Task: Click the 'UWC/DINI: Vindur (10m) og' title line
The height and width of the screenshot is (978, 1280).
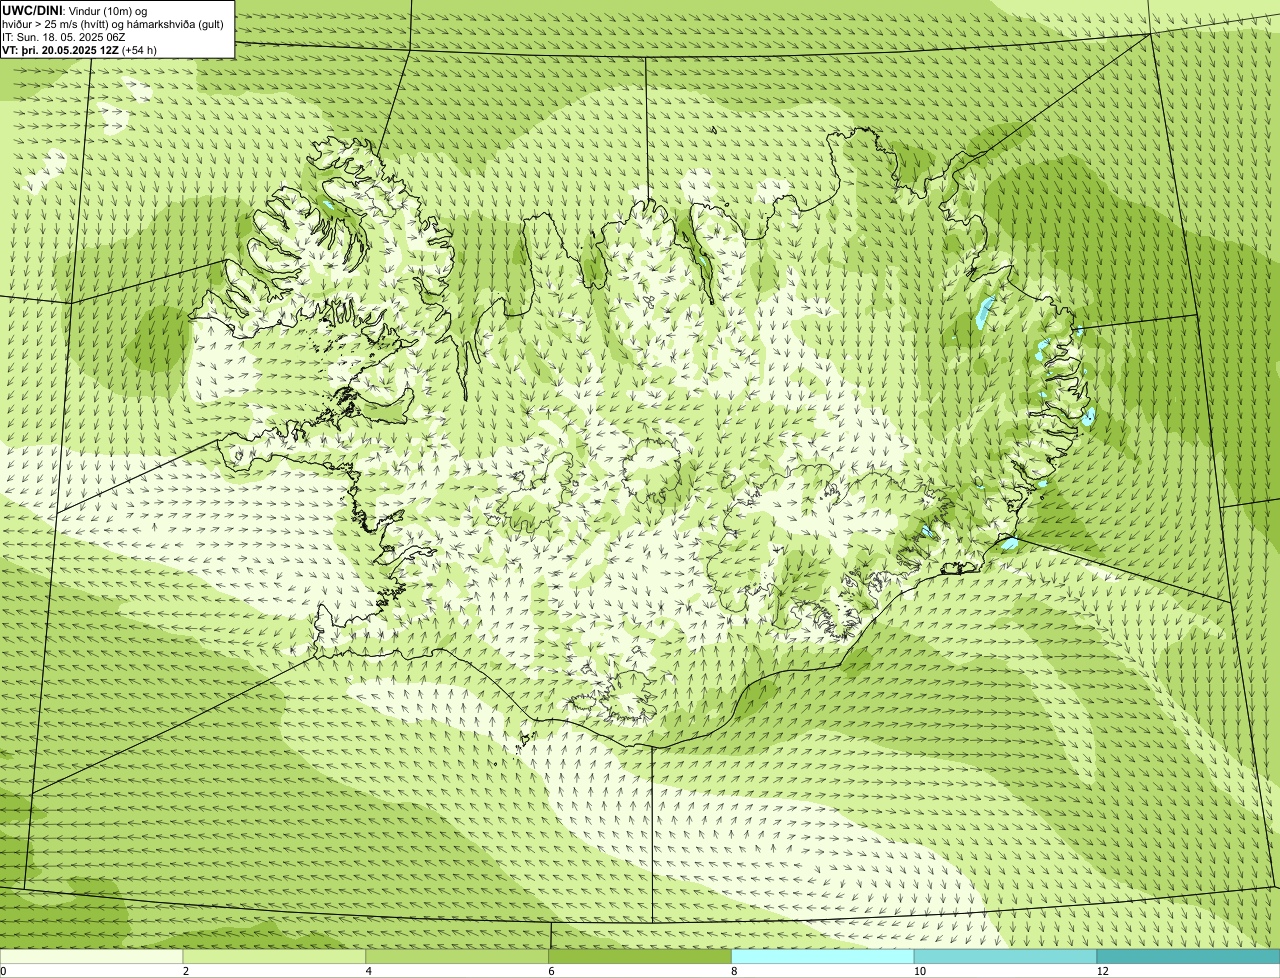Action: point(75,11)
